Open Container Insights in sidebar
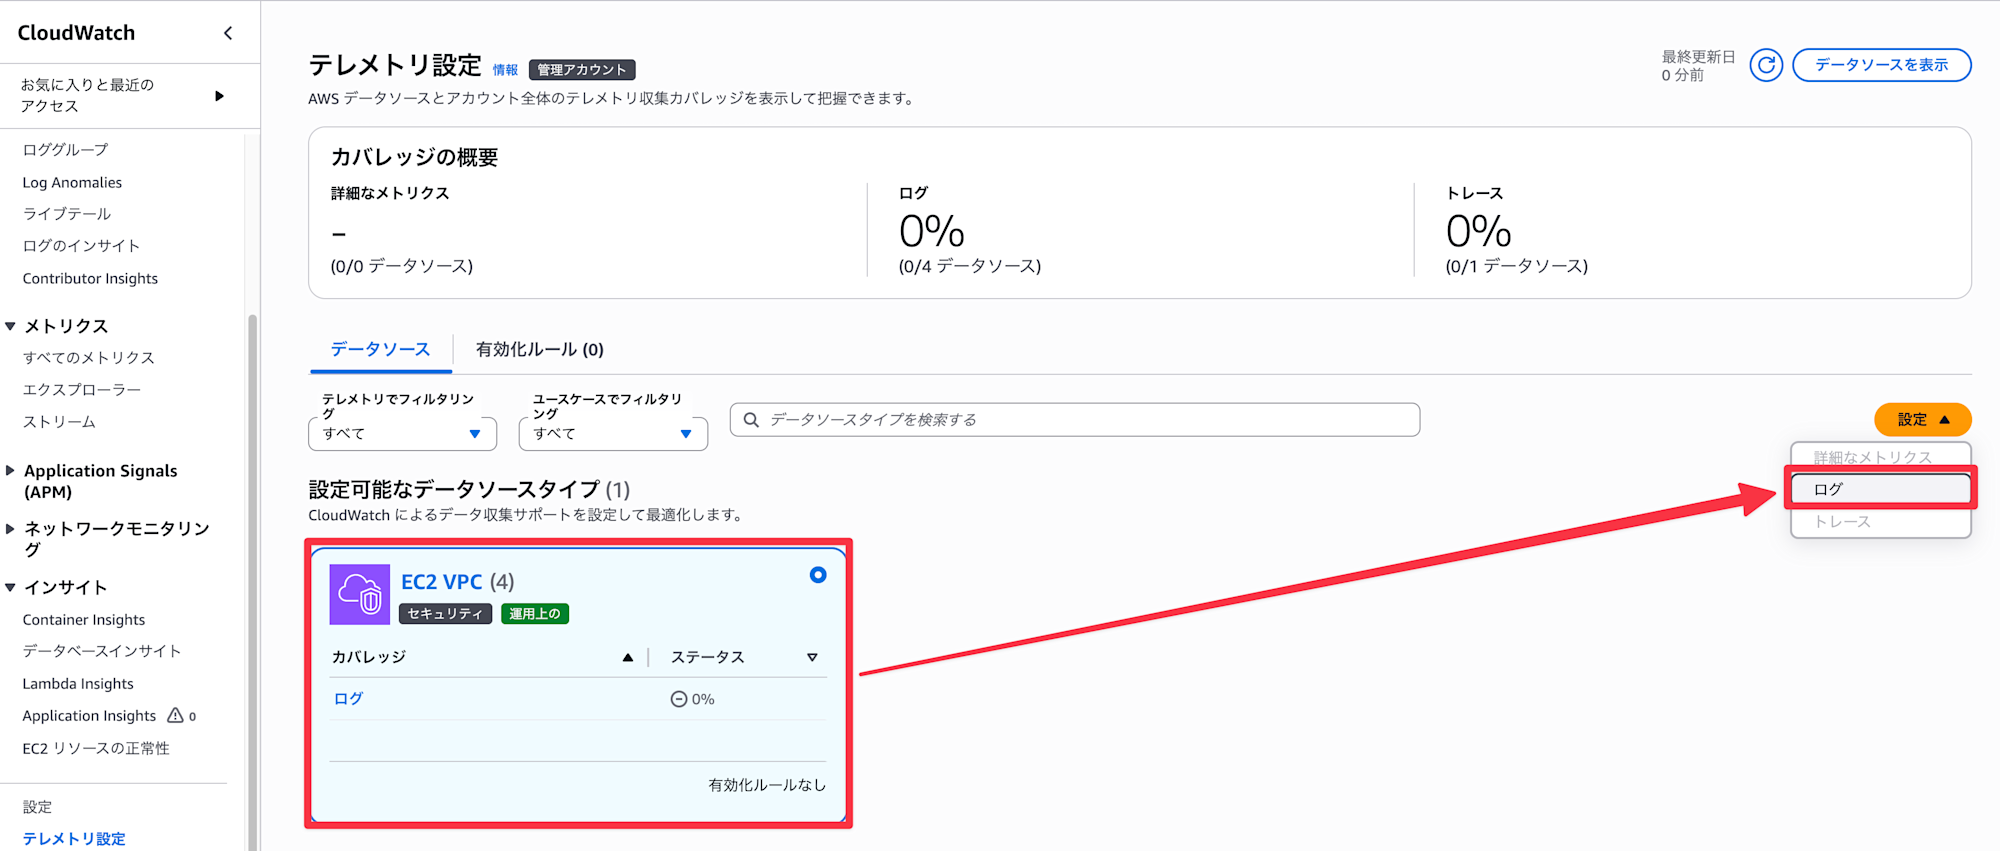The width and height of the screenshot is (2000, 851). pyautogui.click(x=84, y=619)
